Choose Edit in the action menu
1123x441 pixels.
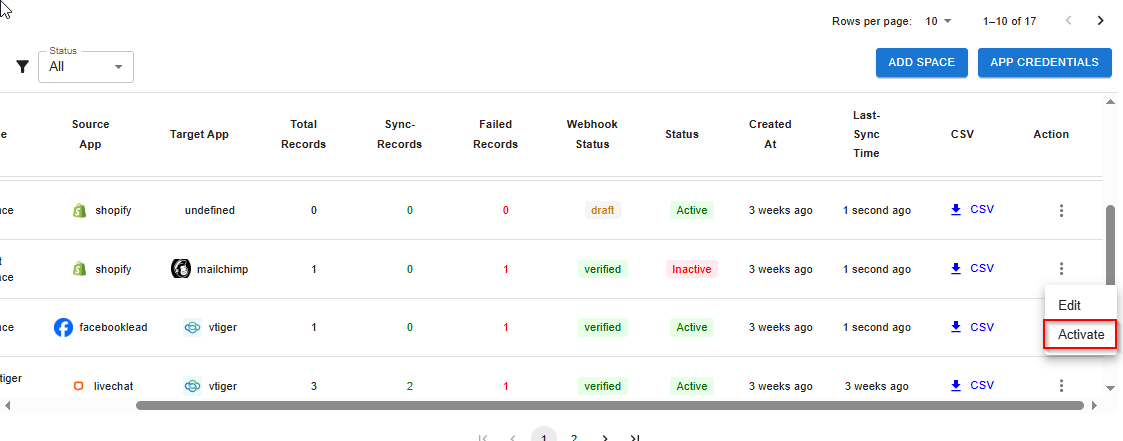1069,305
